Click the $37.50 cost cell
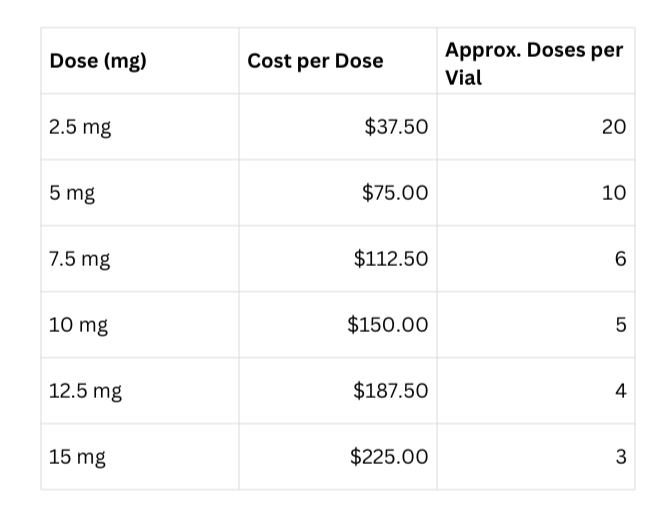 338,127
